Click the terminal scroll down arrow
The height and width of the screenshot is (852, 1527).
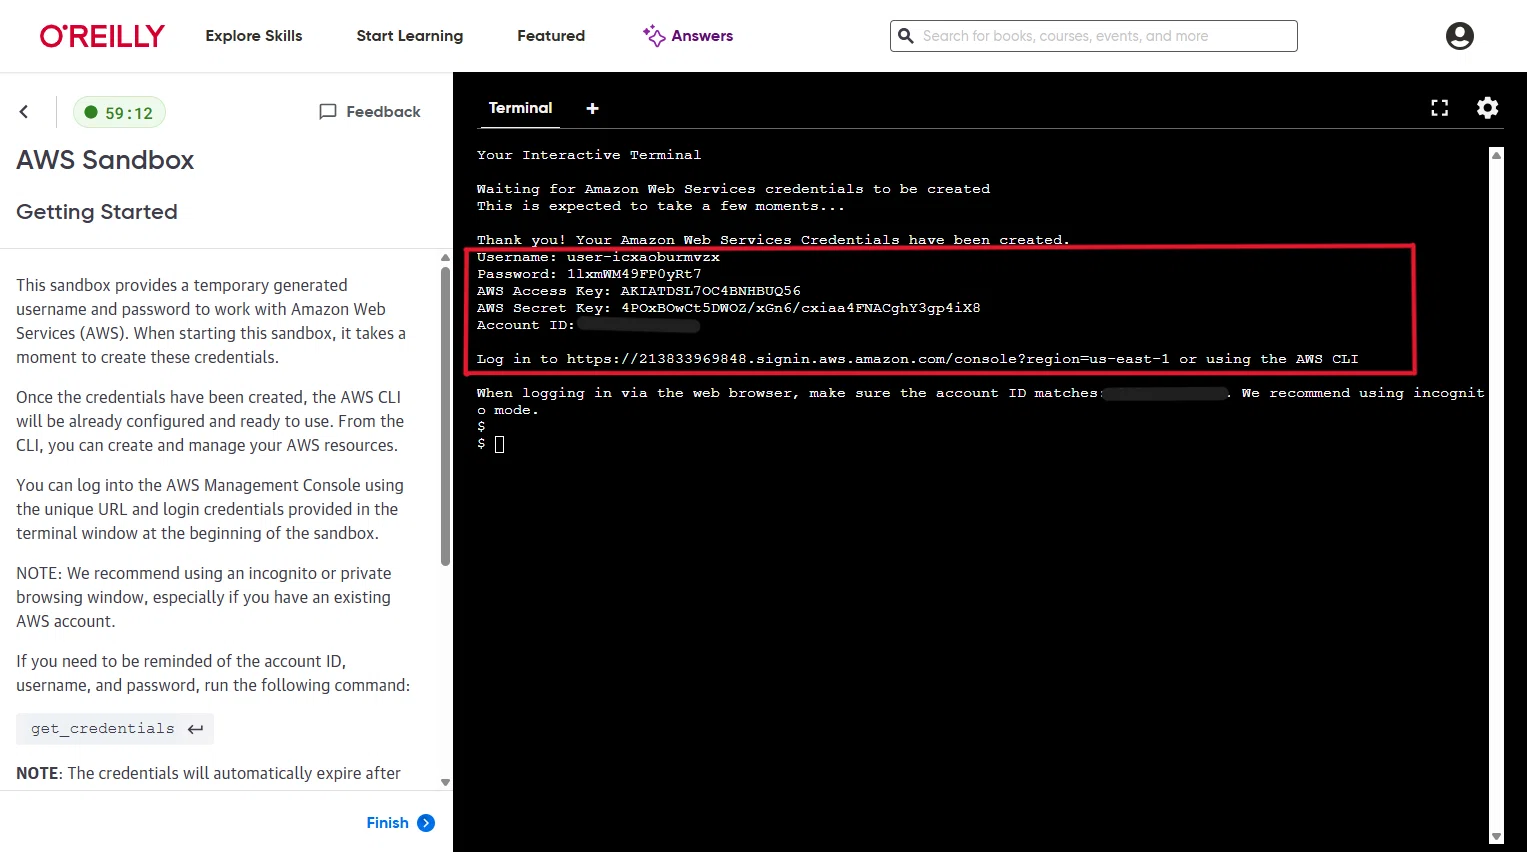[1497, 837]
